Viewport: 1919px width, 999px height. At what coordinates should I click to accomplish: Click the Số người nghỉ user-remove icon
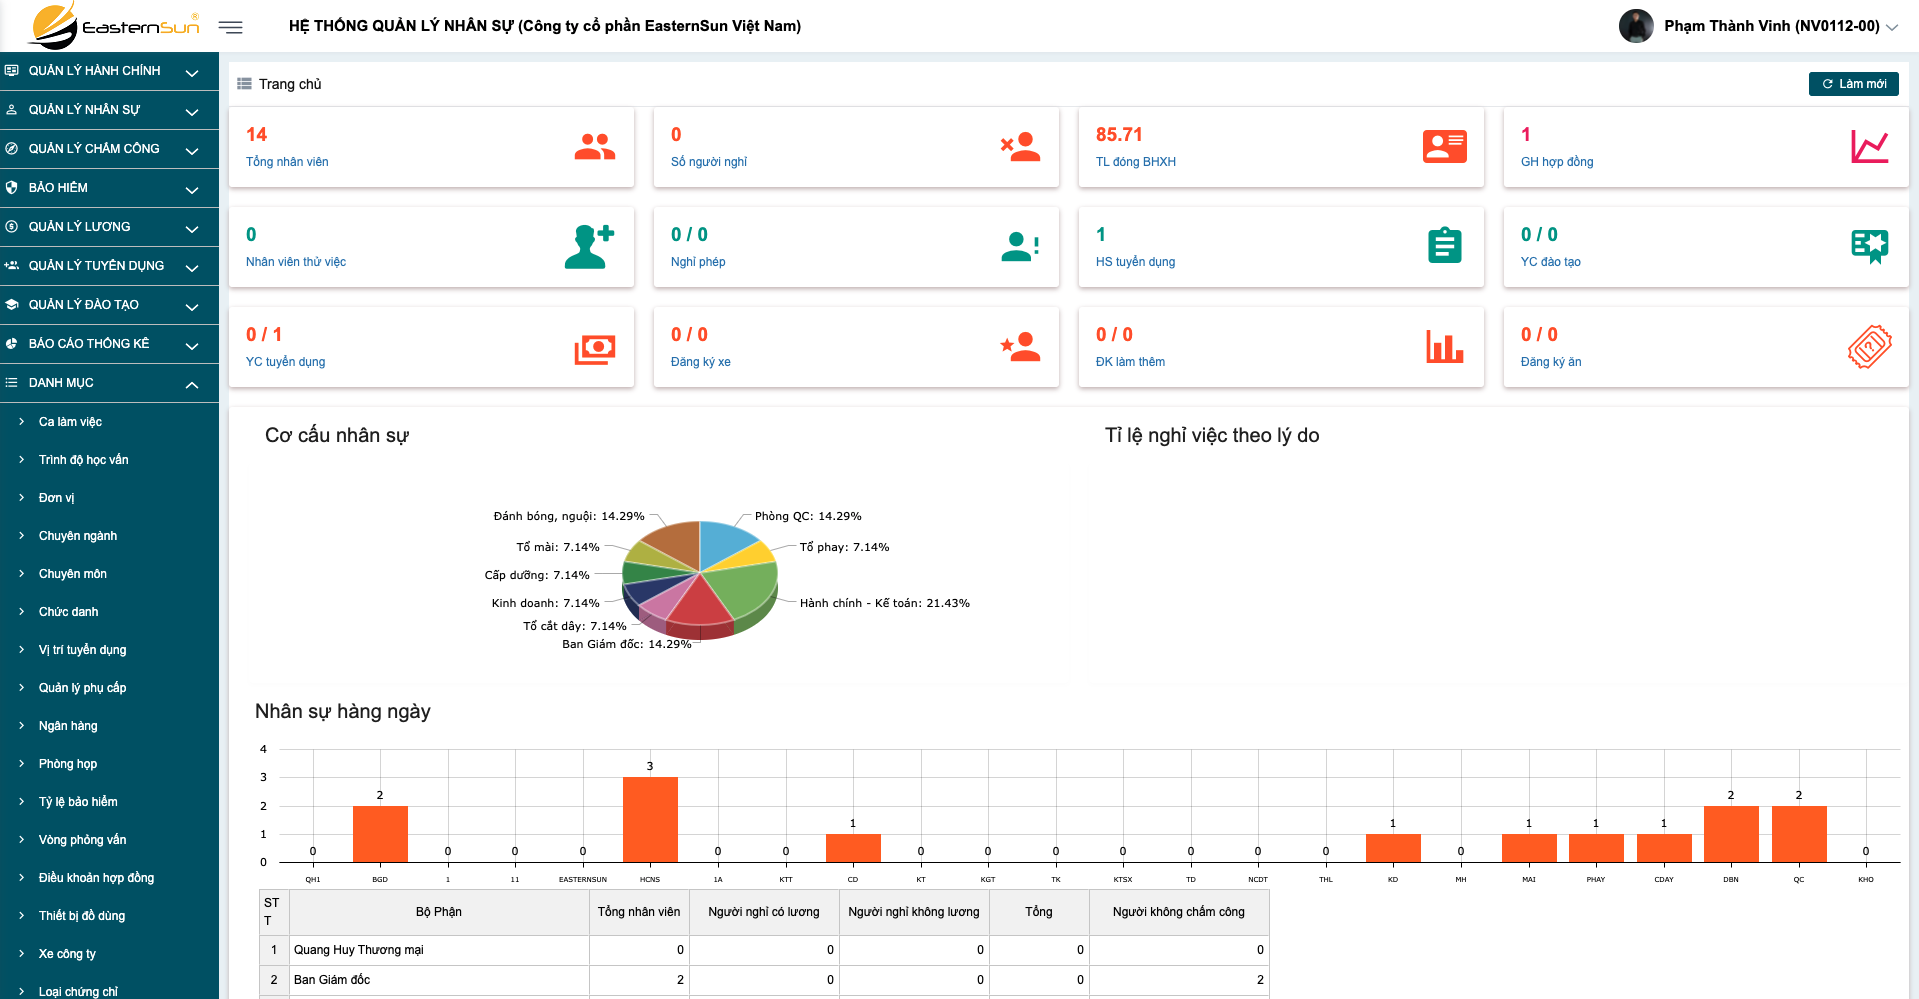[x=1019, y=147]
